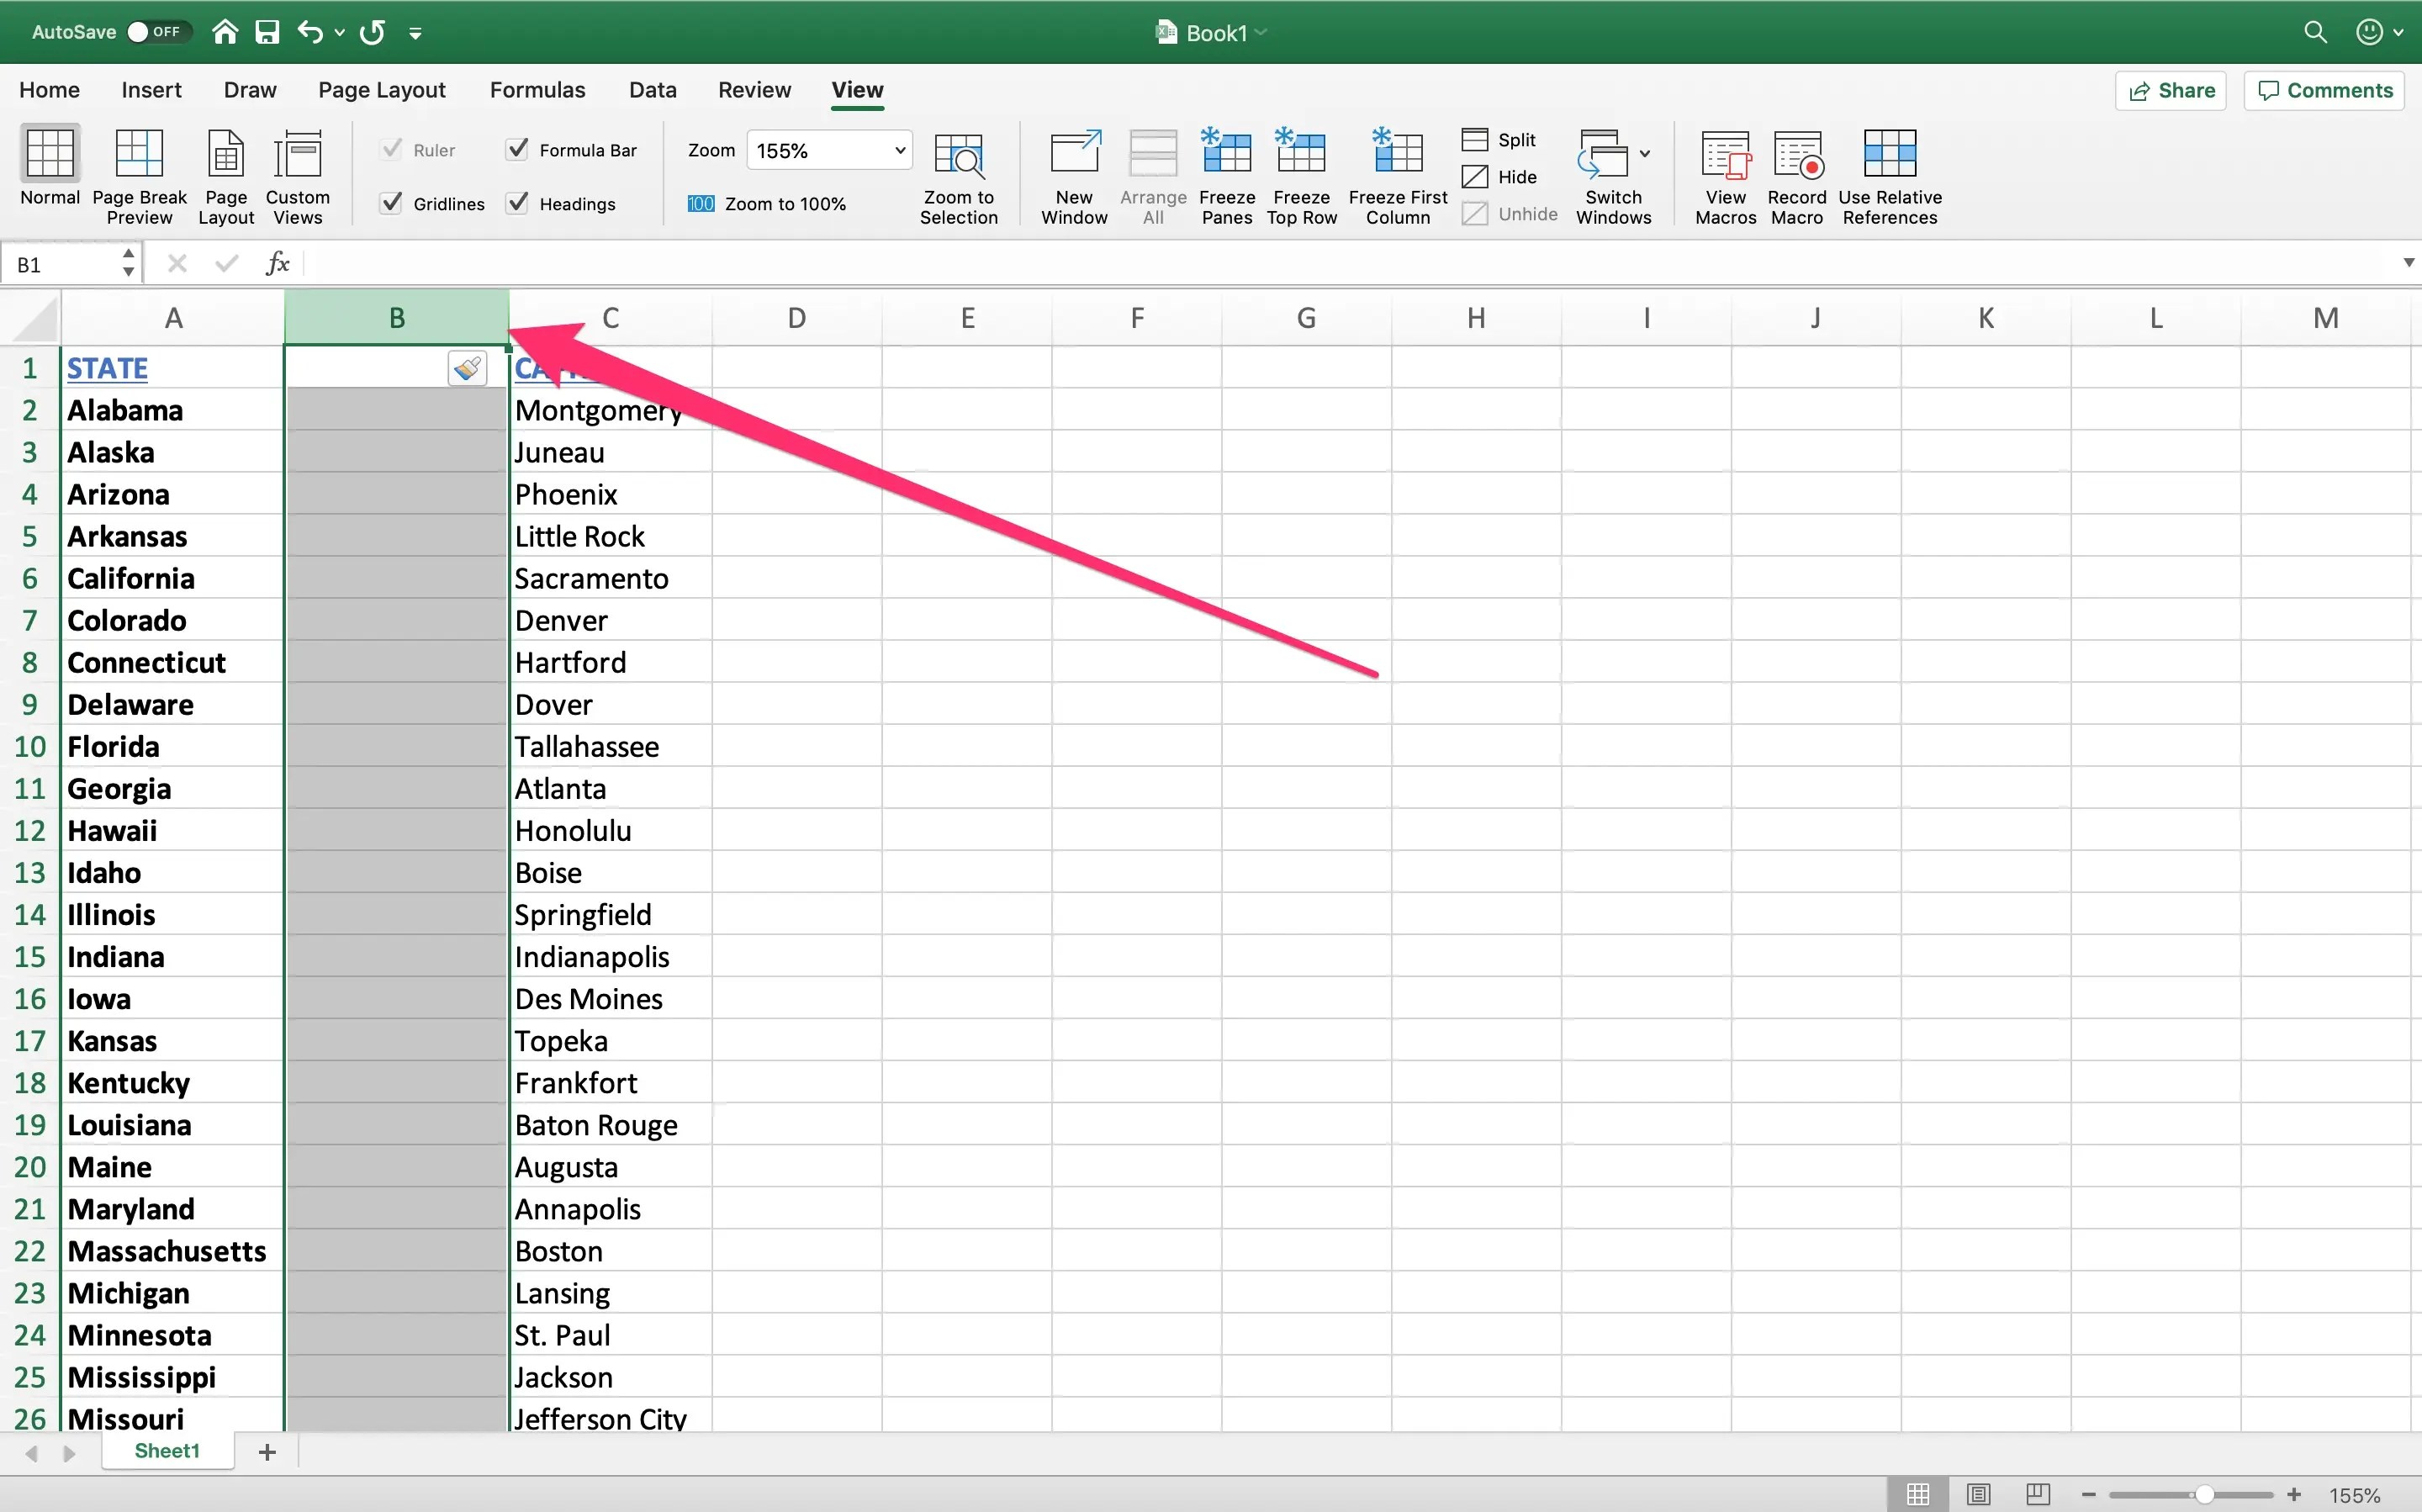This screenshot has width=2422, height=1512.
Task: Expand the formula bar chevron
Action: click(x=2408, y=263)
